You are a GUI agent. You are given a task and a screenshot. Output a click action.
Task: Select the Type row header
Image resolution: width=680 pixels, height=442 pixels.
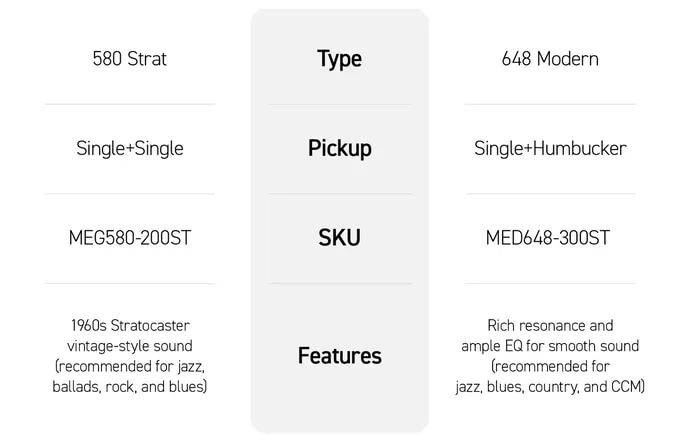tap(339, 59)
